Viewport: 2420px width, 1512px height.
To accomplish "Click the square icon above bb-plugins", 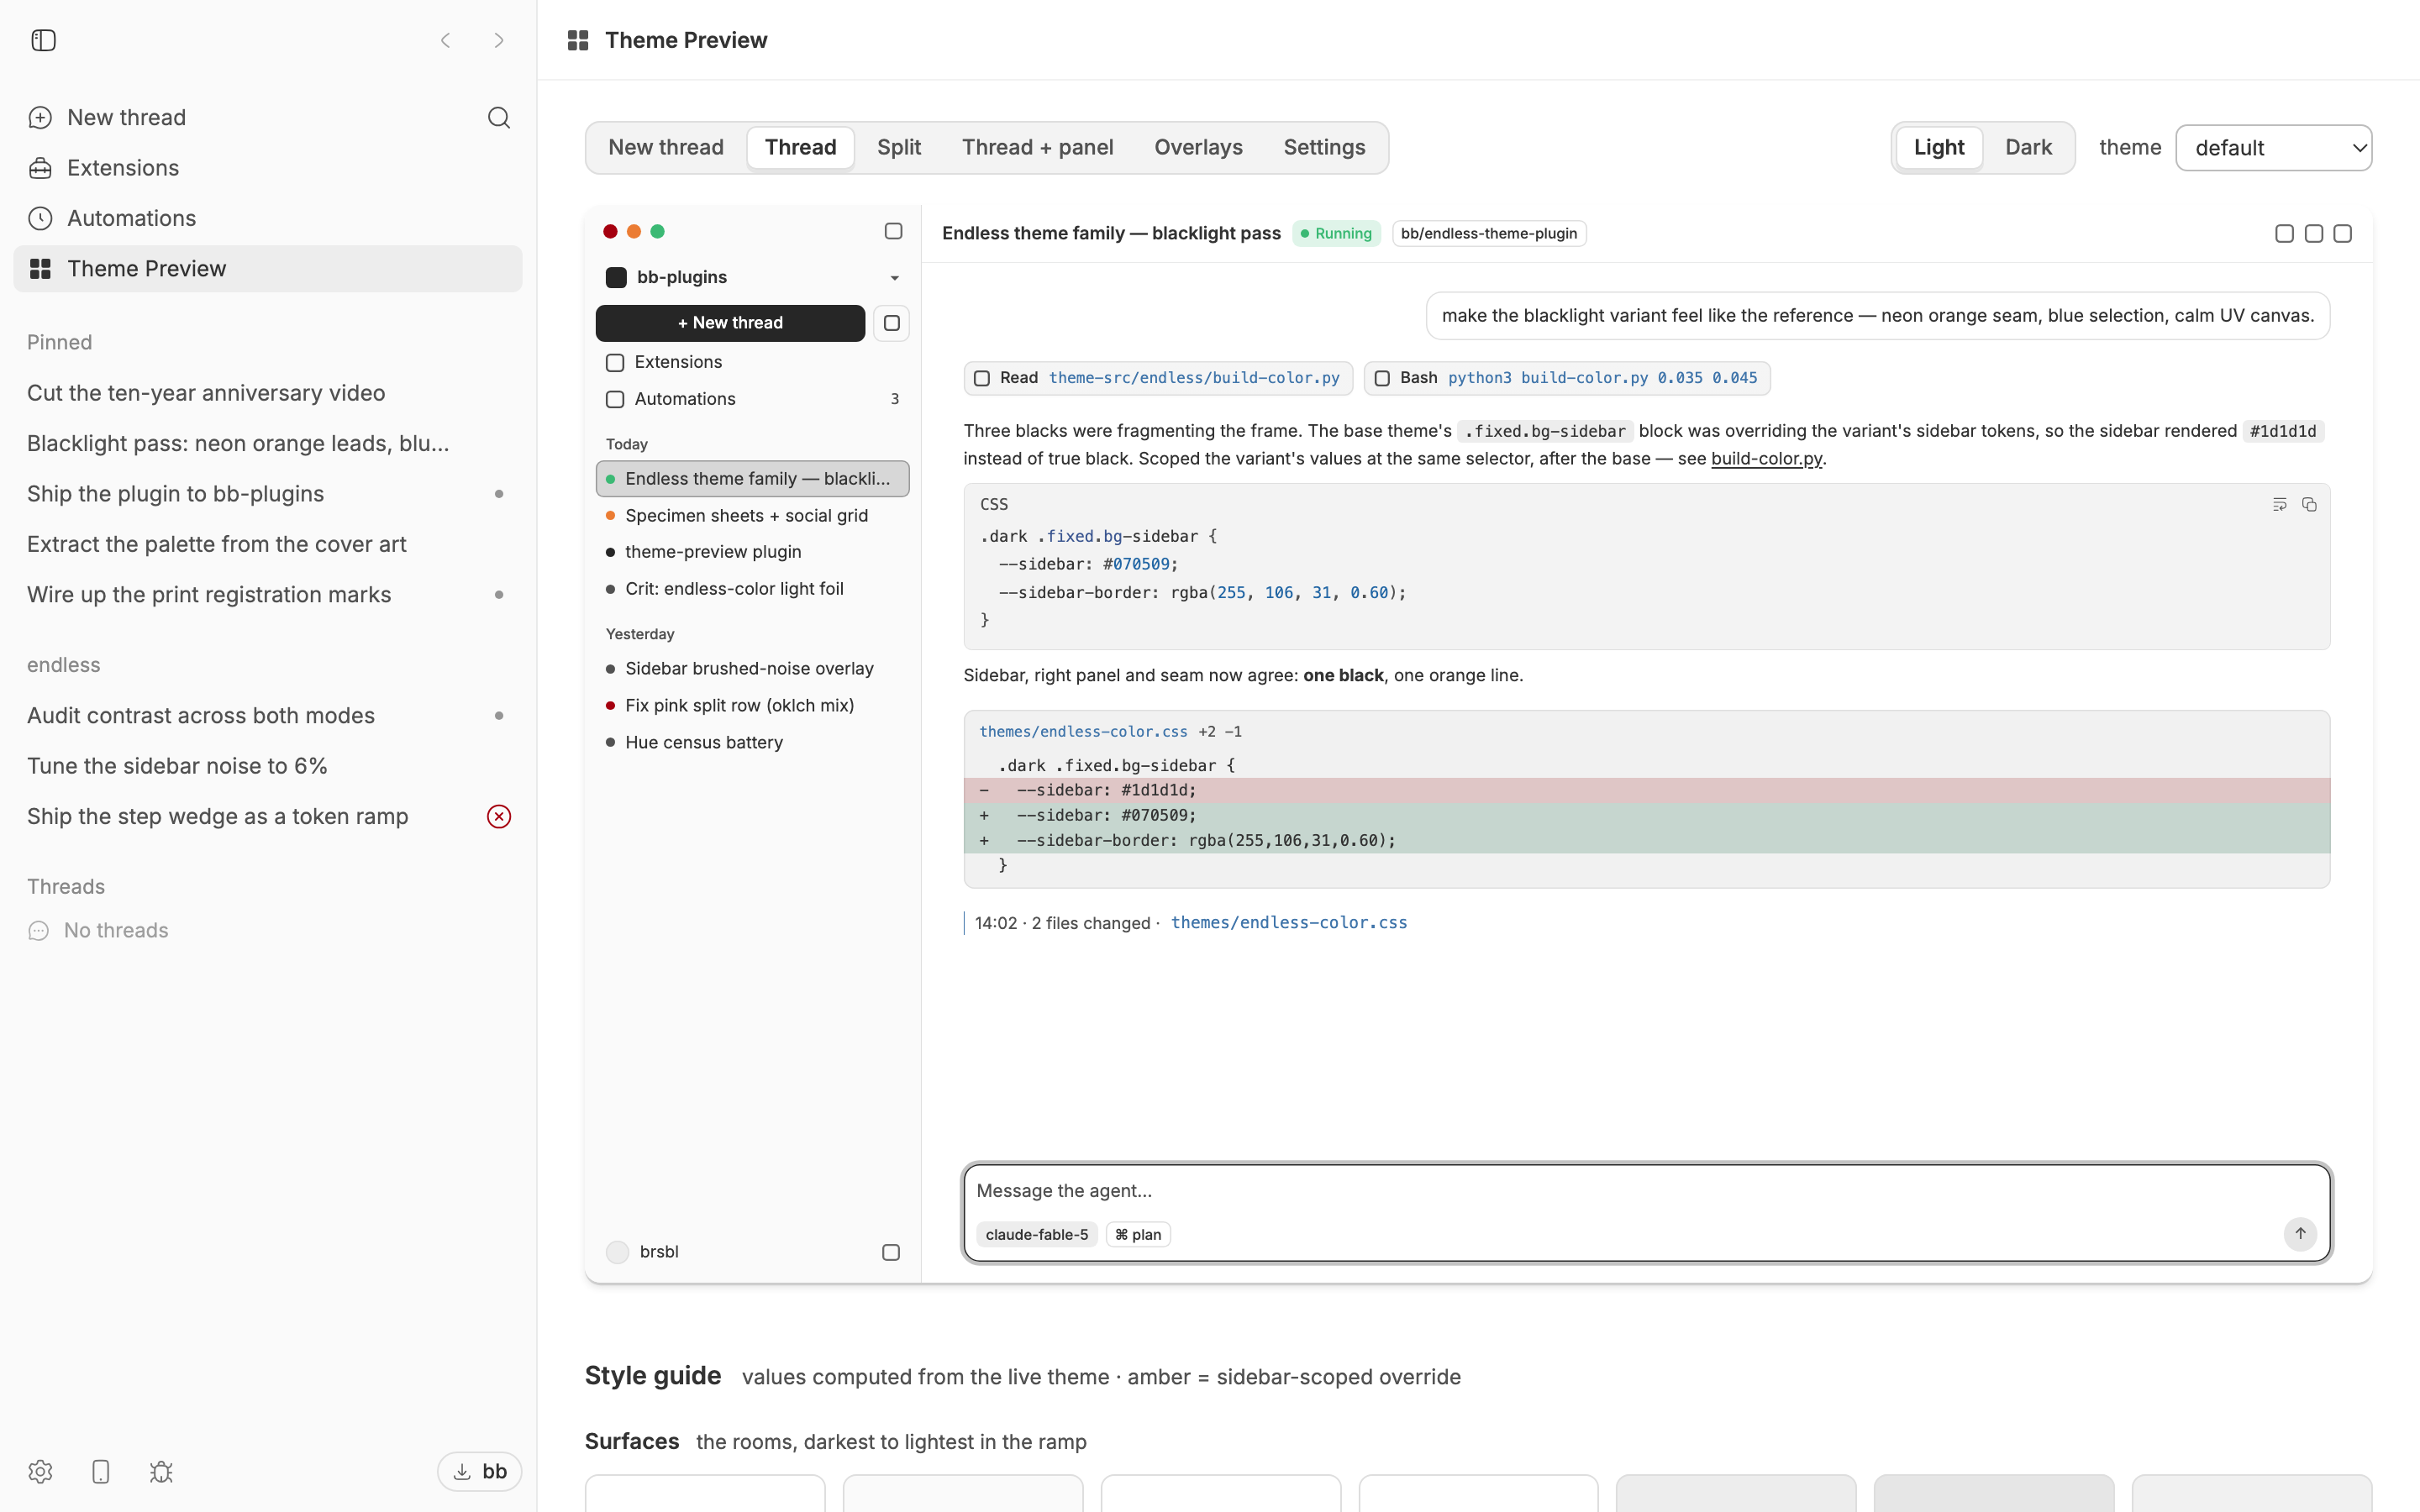I will [x=893, y=231].
